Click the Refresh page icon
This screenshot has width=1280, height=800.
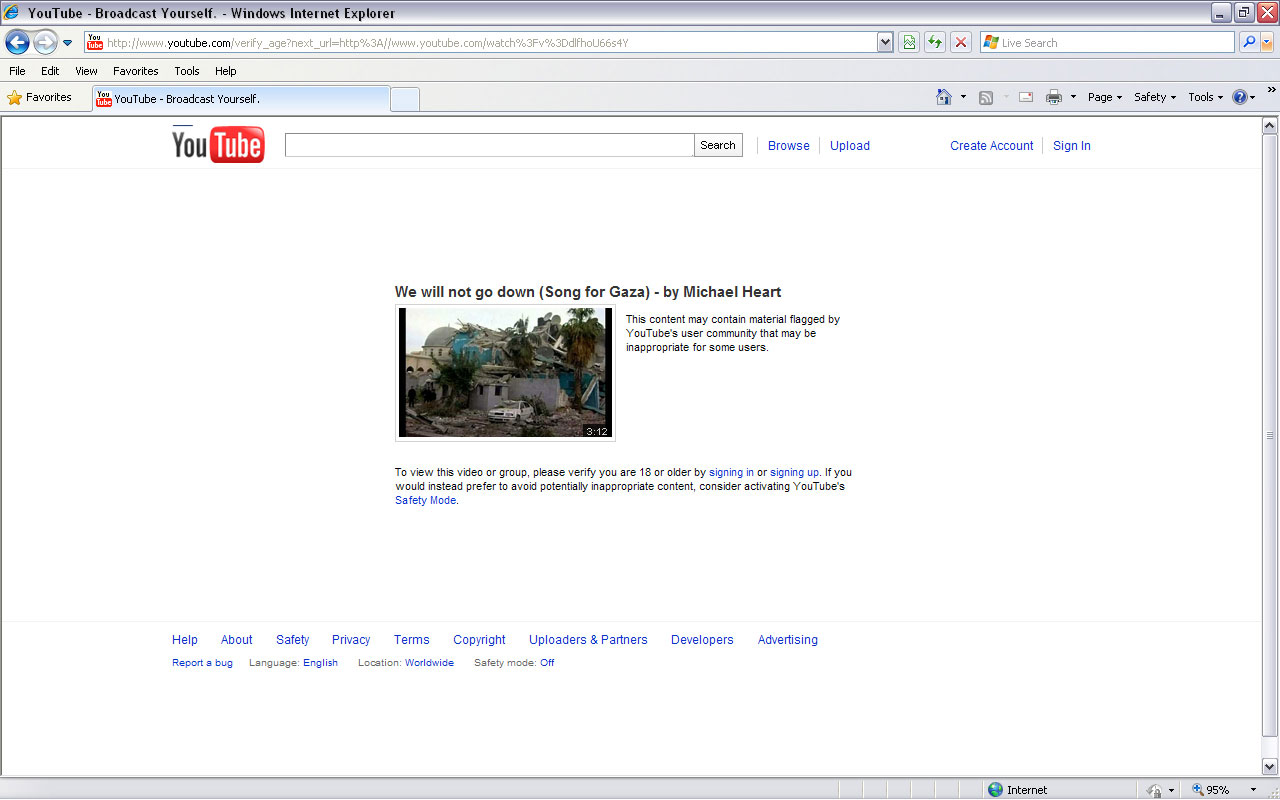tap(935, 43)
